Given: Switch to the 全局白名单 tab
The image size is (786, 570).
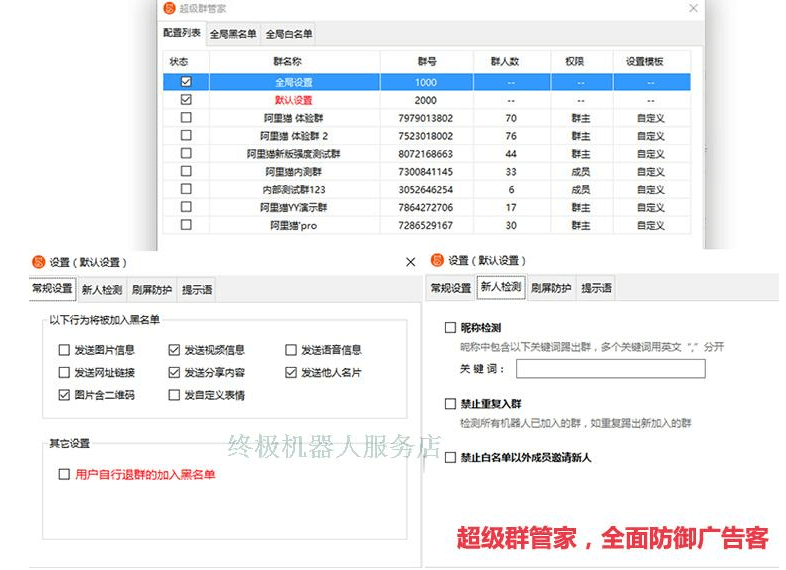Looking at the screenshot, I should tap(289, 34).
